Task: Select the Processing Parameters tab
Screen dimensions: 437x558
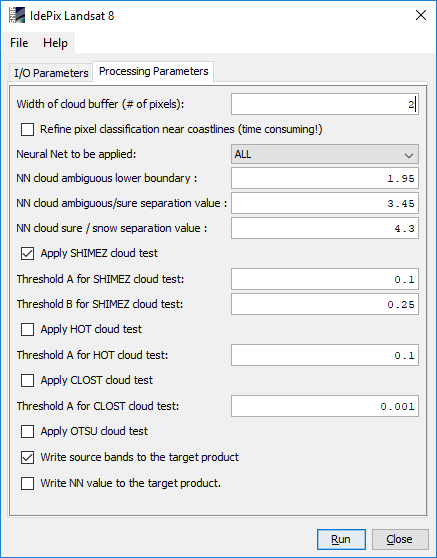Action: point(153,72)
